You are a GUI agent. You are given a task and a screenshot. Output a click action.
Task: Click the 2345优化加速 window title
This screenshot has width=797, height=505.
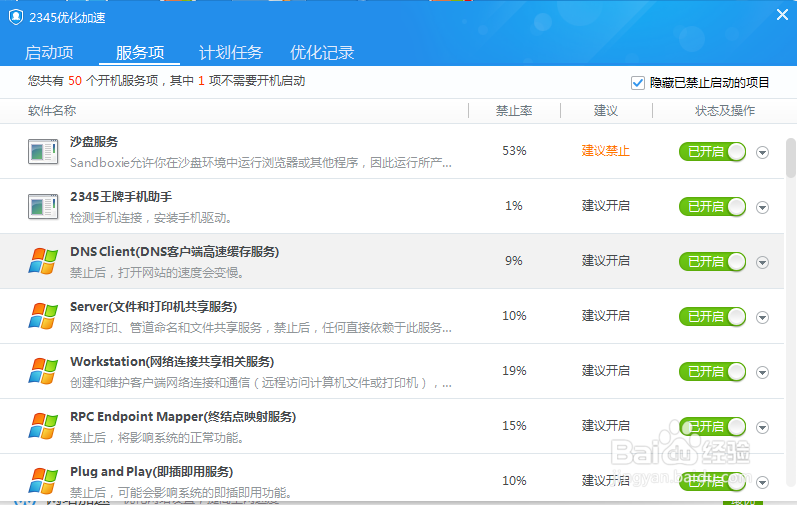(x=67, y=18)
